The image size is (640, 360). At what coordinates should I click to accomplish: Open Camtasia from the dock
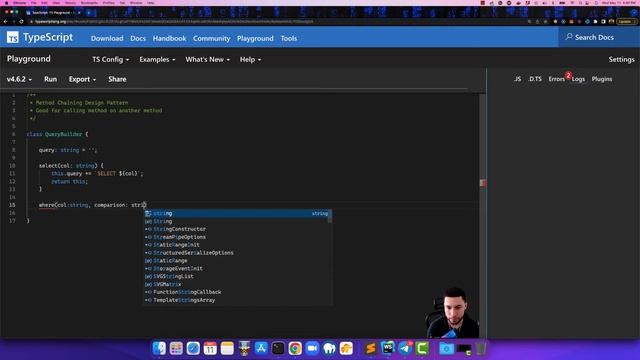pos(422,348)
